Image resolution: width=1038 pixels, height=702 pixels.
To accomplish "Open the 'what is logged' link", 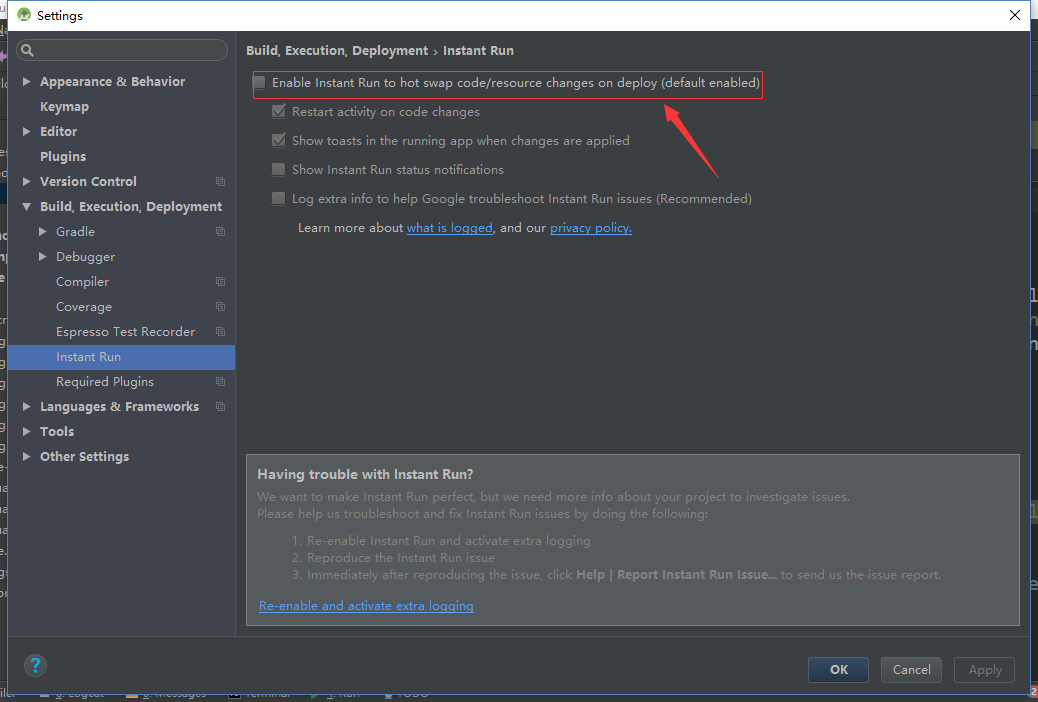I will [x=449, y=228].
